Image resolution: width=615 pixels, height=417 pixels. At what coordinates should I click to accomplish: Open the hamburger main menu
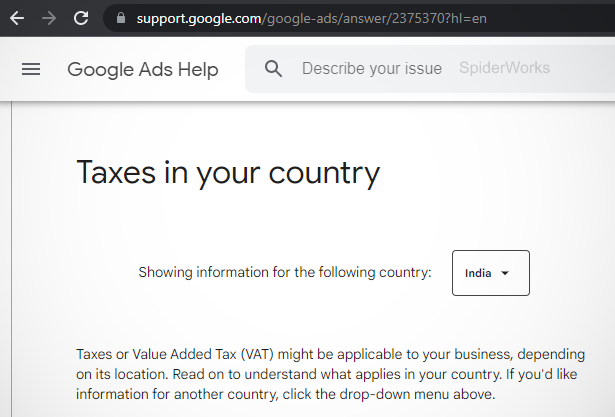(x=31, y=69)
